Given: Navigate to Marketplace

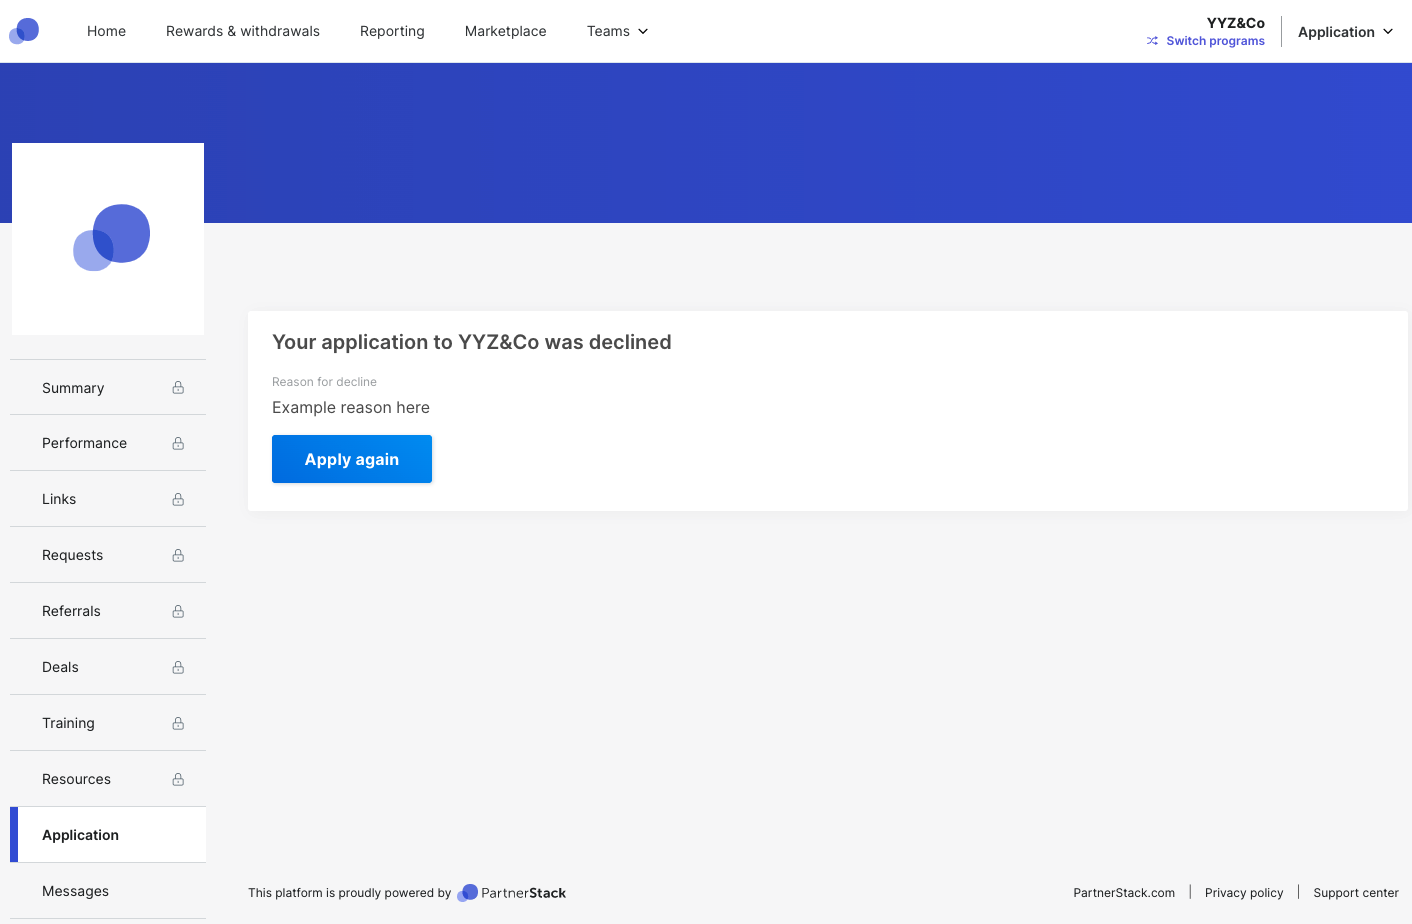Looking at the screenshot, I should [x=505, y=31].
